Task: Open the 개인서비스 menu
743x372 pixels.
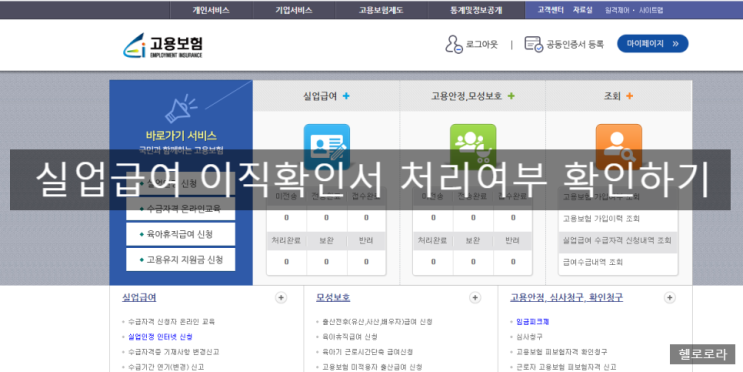Action: pos(211,10)
